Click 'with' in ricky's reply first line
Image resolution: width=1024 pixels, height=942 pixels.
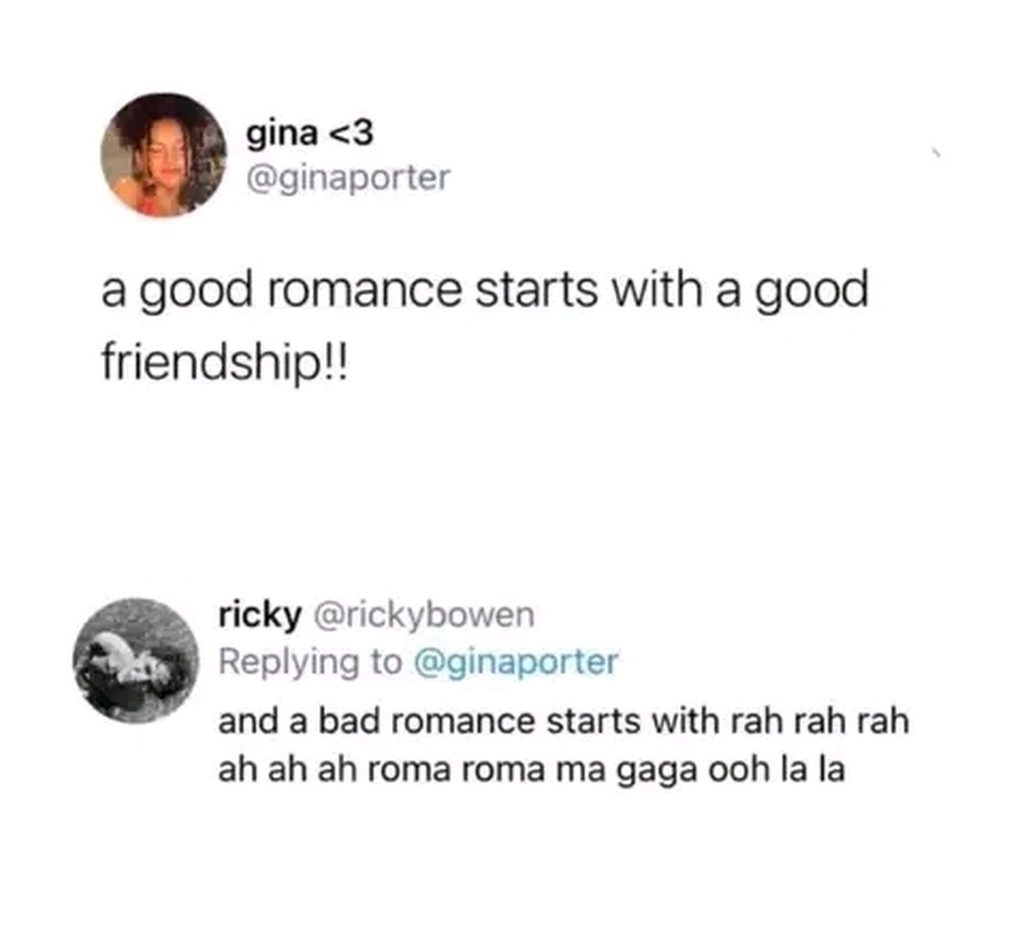point(686,721)
